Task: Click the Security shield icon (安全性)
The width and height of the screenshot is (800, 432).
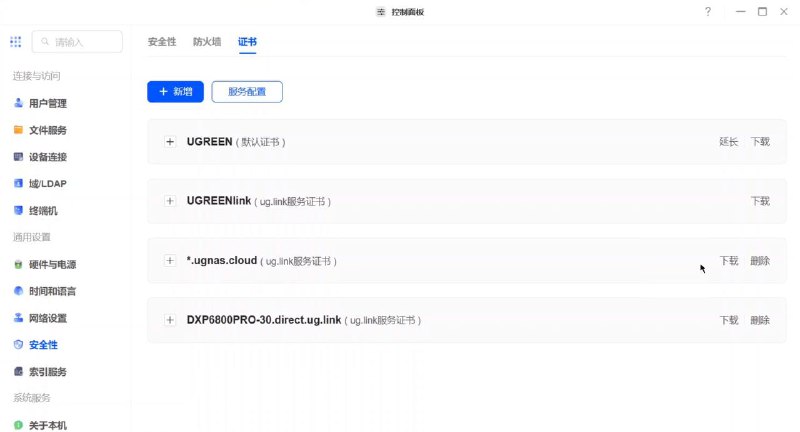Action: tap(18, 345)
